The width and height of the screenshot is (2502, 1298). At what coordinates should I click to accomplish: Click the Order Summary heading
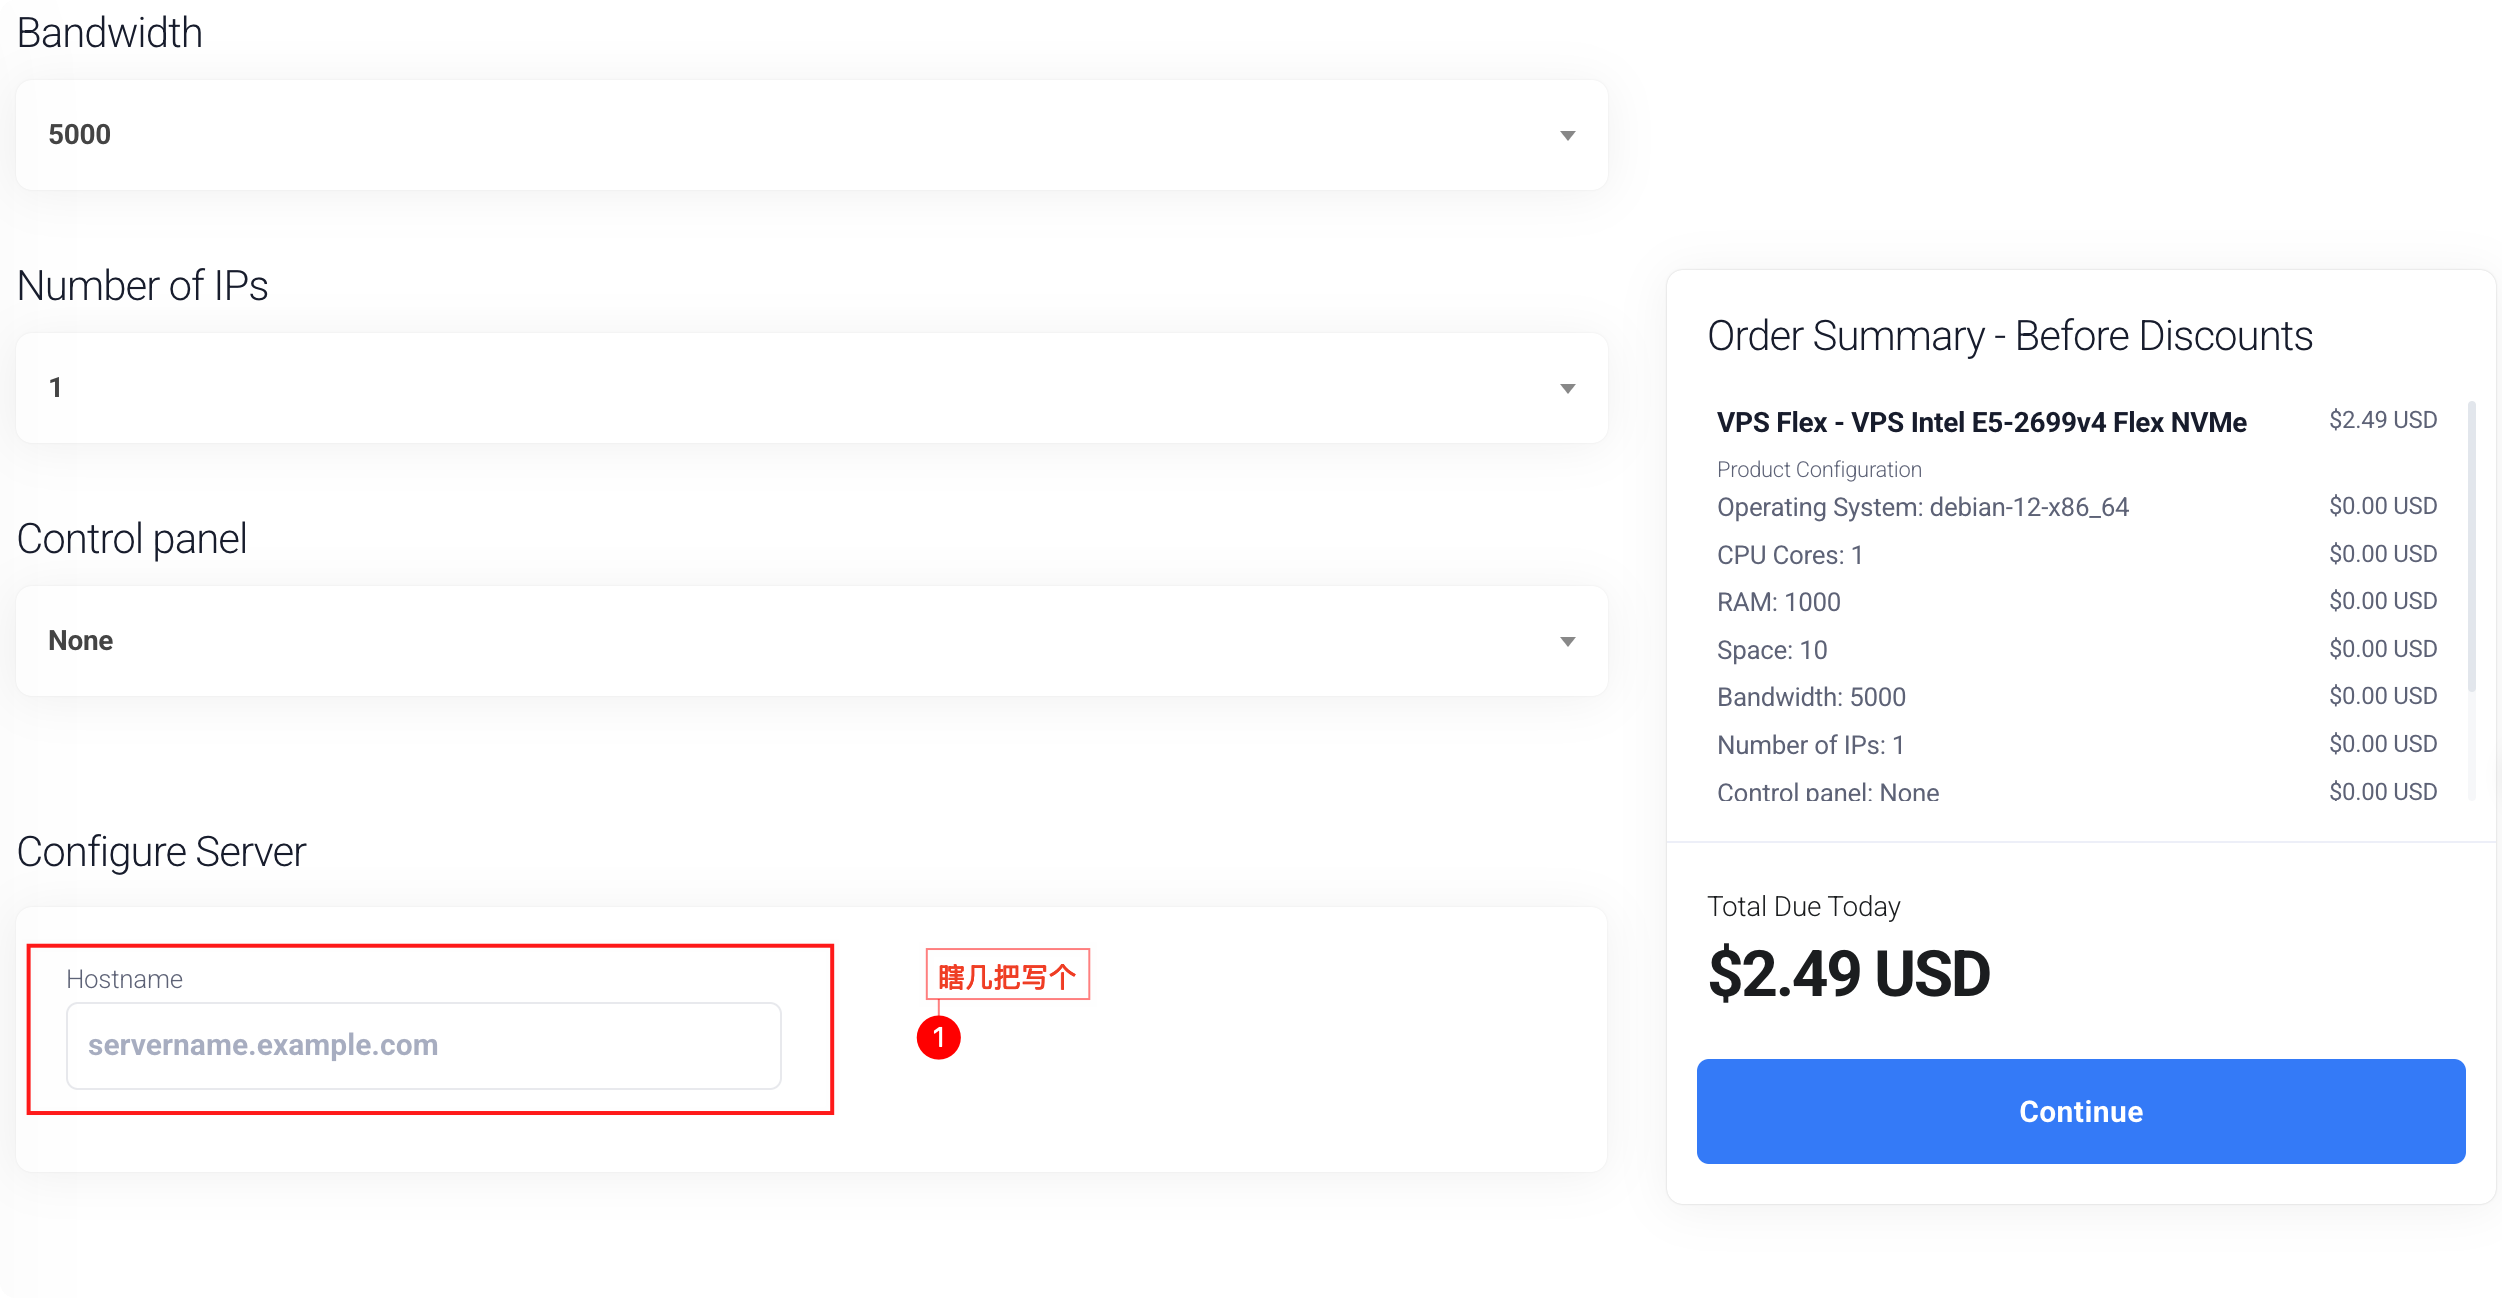click(2009, 336)
